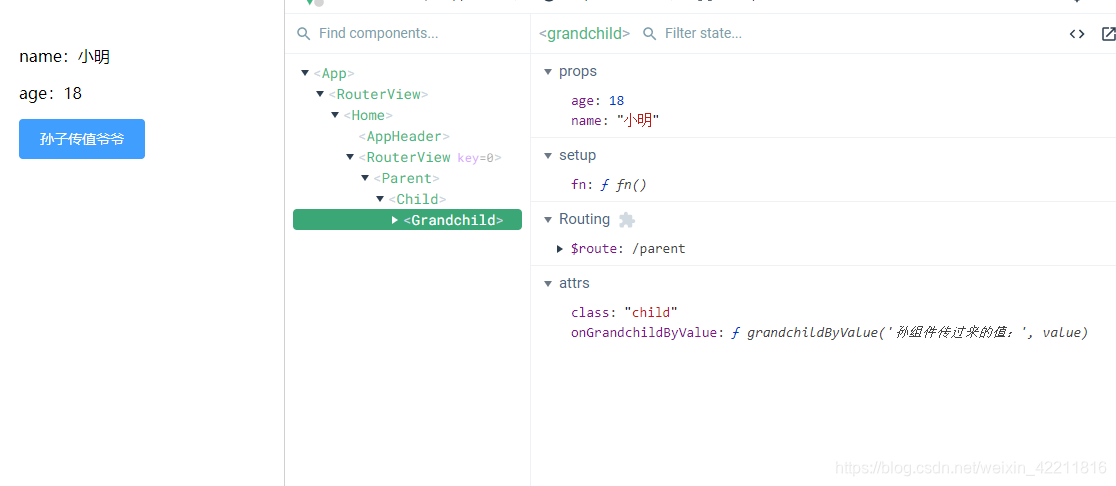This screenshot has width=1116, height=486.
Task: Click the Filter state magnifier icon
Action: pos(649,33)
